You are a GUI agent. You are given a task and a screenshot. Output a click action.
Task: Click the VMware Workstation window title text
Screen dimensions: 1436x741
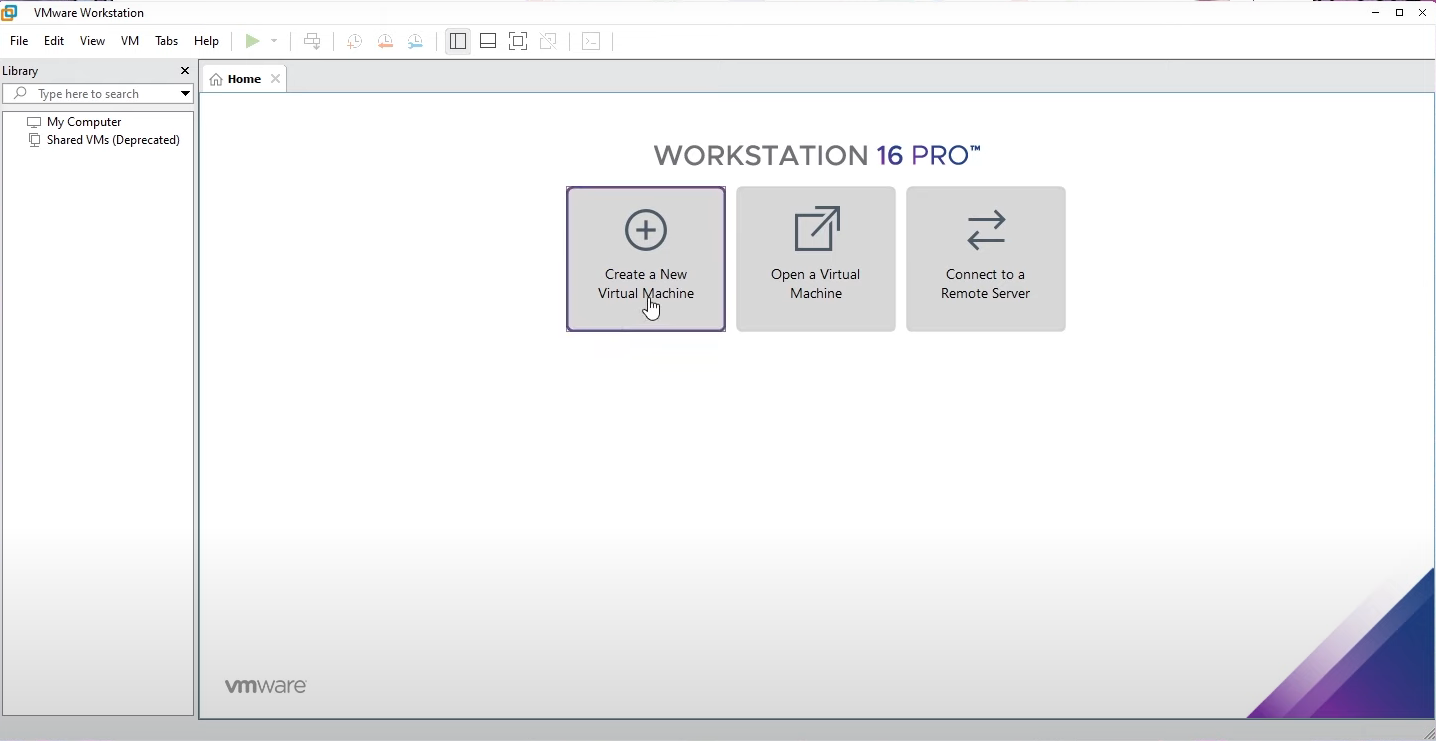[x=89, y=13]
